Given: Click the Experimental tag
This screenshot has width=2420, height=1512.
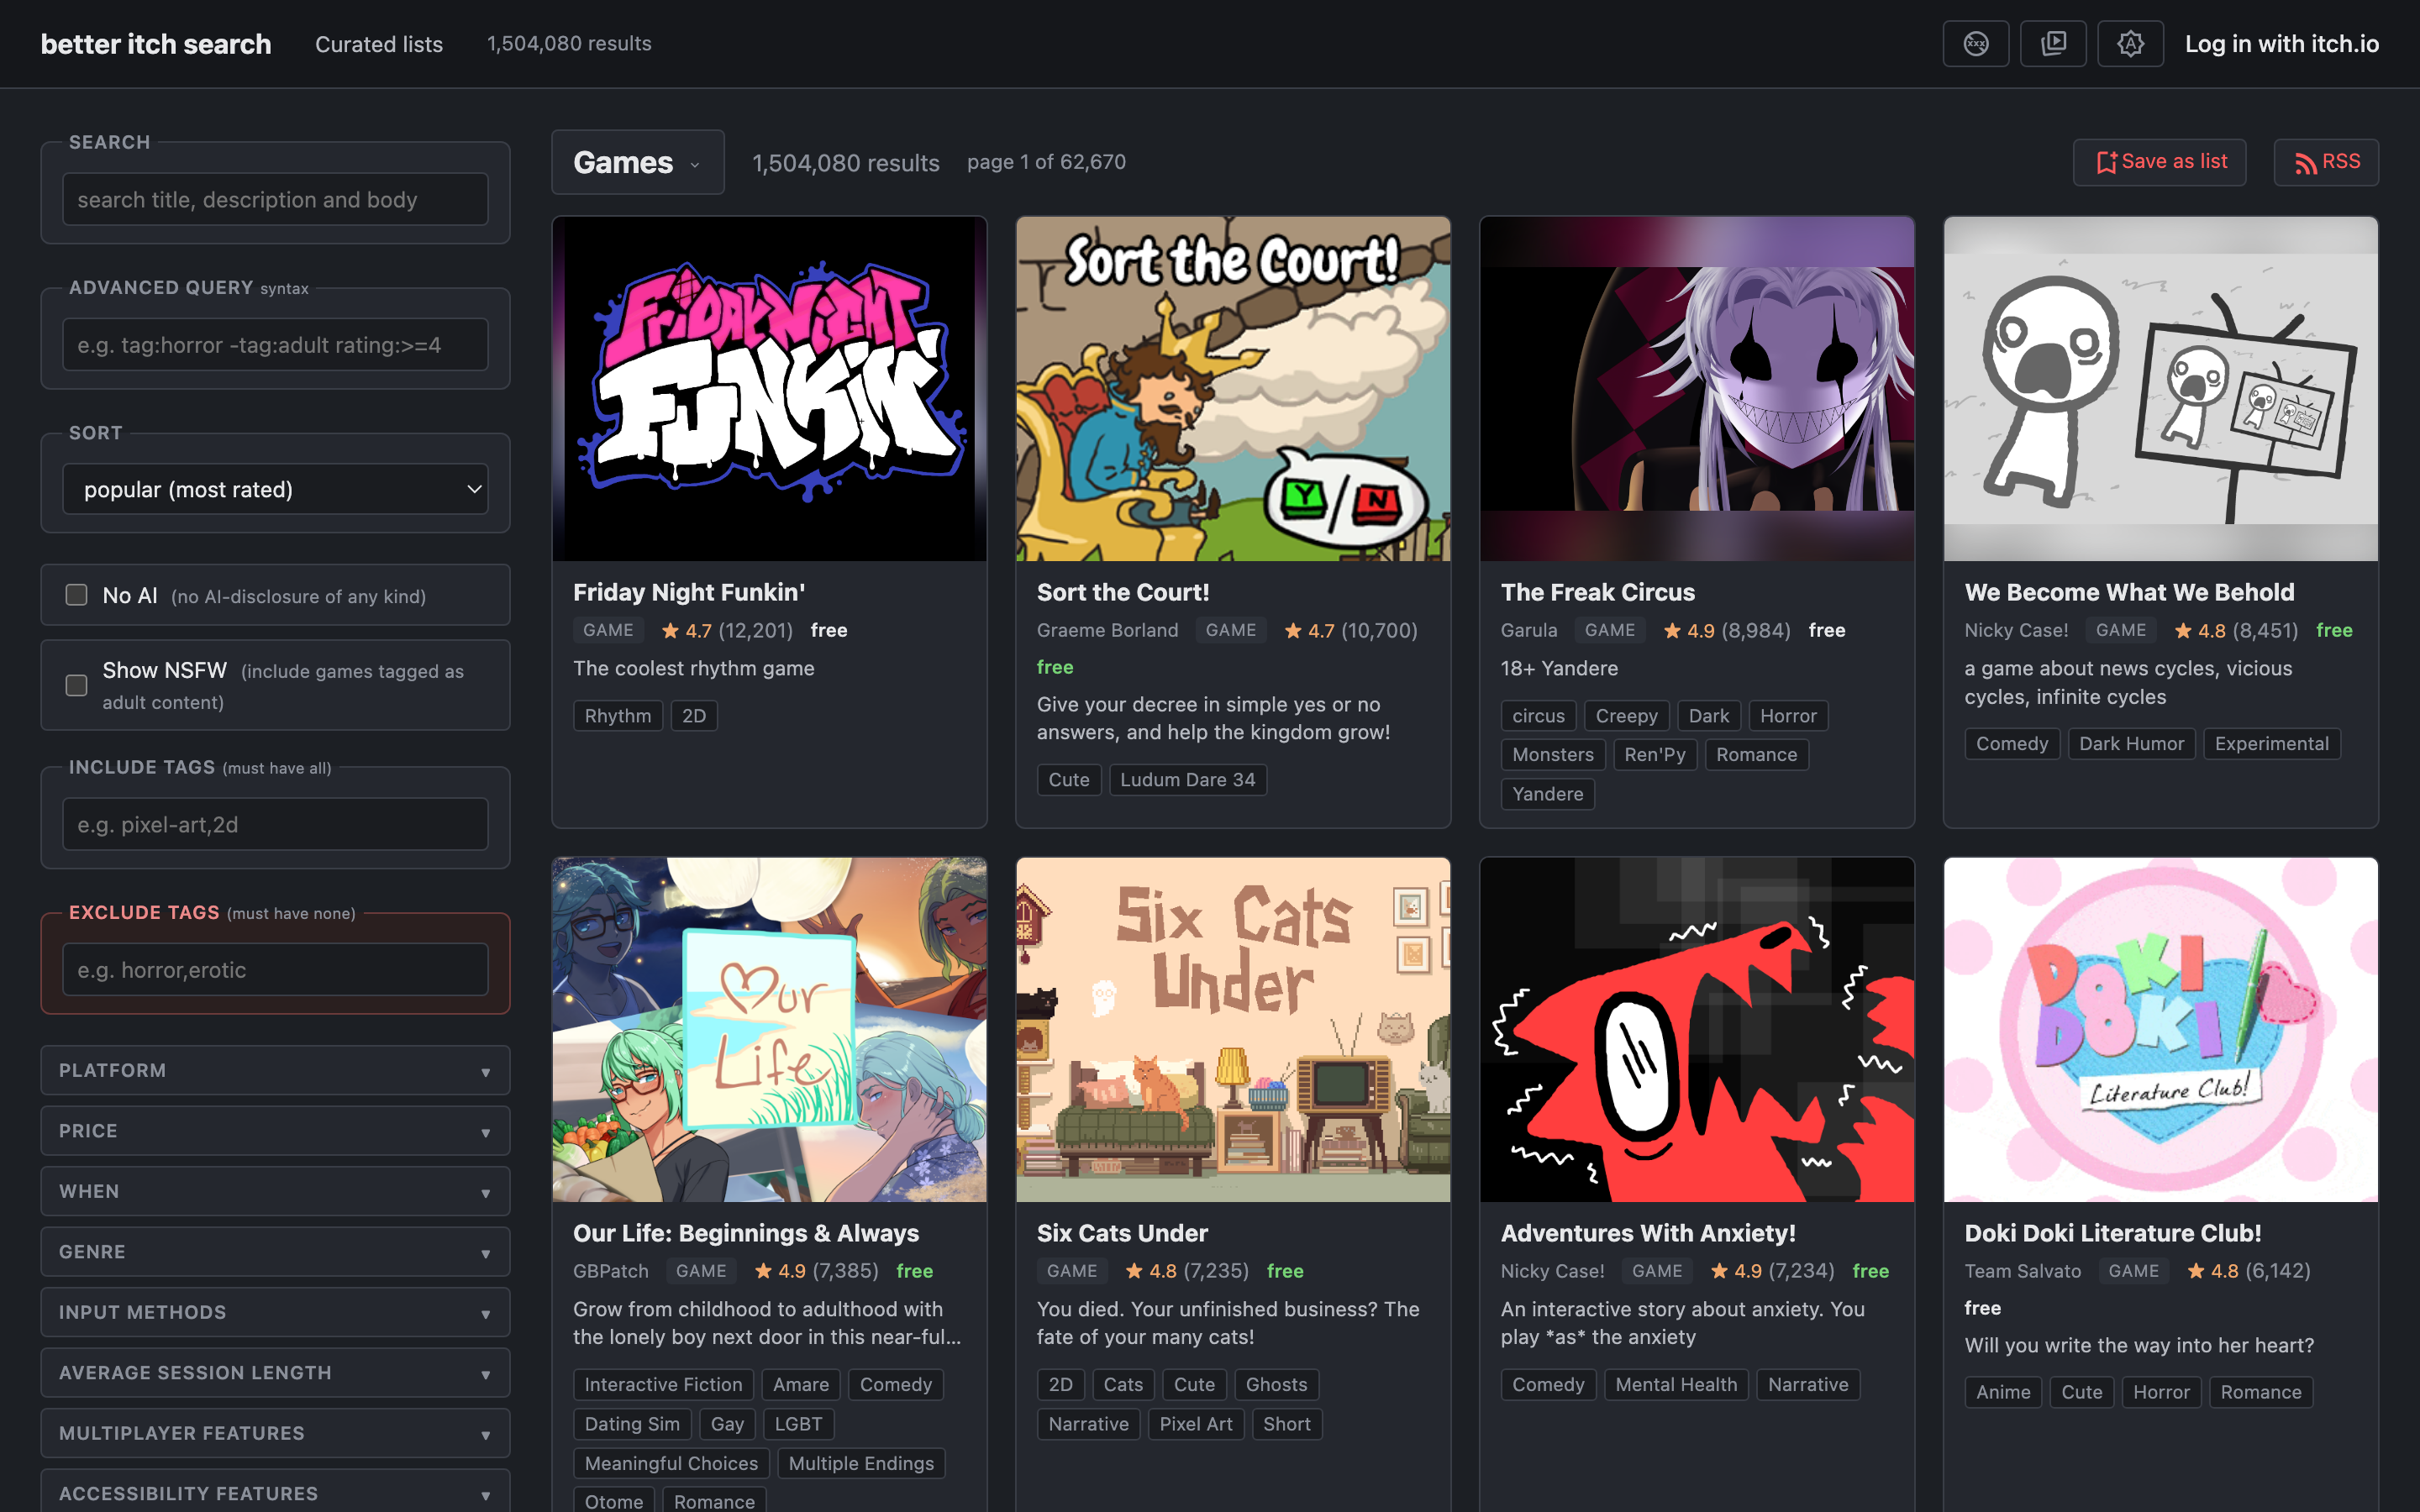Looking at the screenshot, I should click(2272, 744).
